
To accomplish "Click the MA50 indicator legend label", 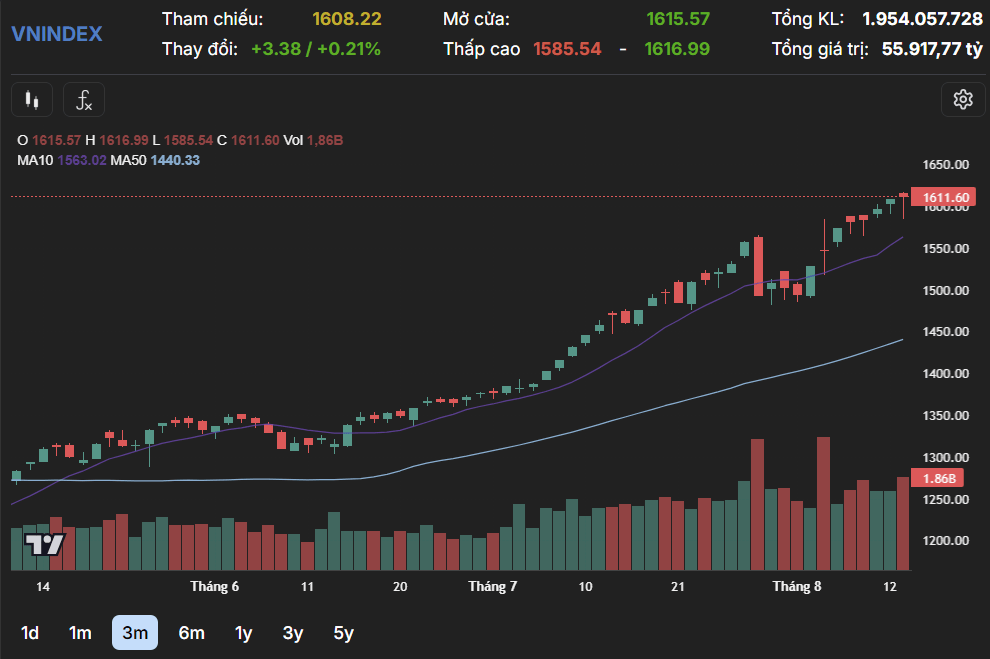I will pos(128,160).
